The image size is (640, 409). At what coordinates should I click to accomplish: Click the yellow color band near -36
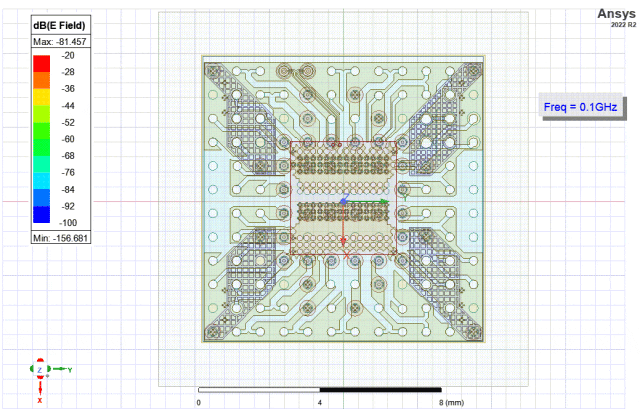point(42,97)
